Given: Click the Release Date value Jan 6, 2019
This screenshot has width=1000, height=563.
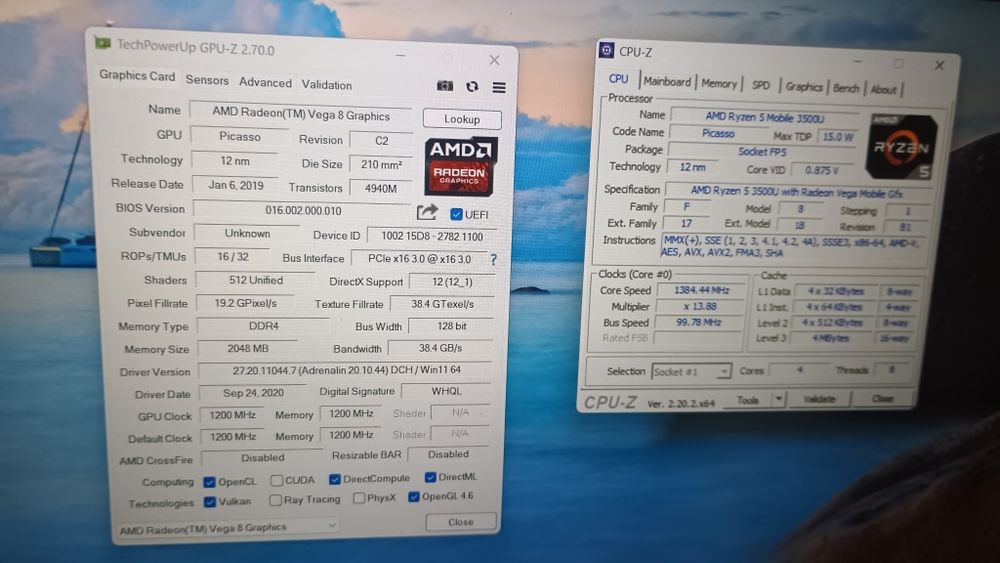Looking at the screenshot, I should [235, 185].
